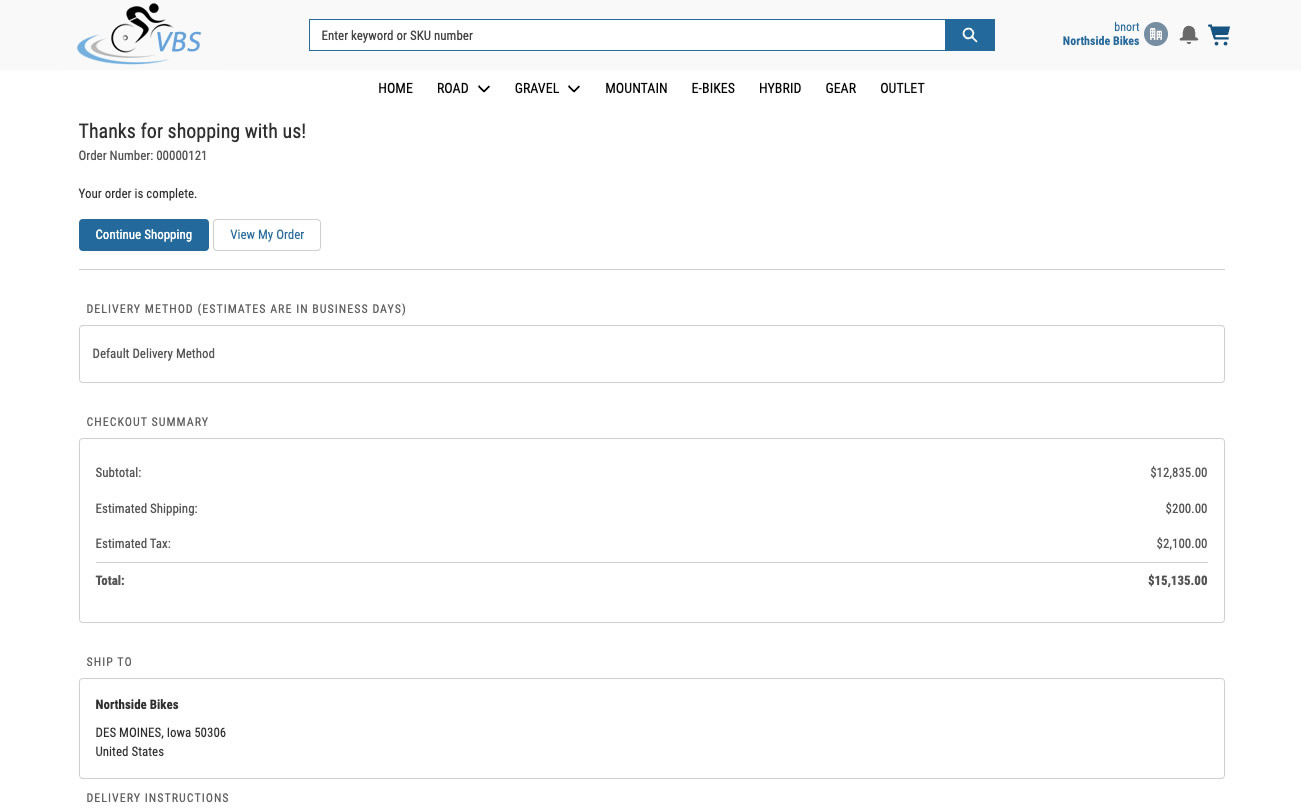This screenshot has width=1301, height=808.
Task: Open the OUTLET category
Action: pos(902,88)
